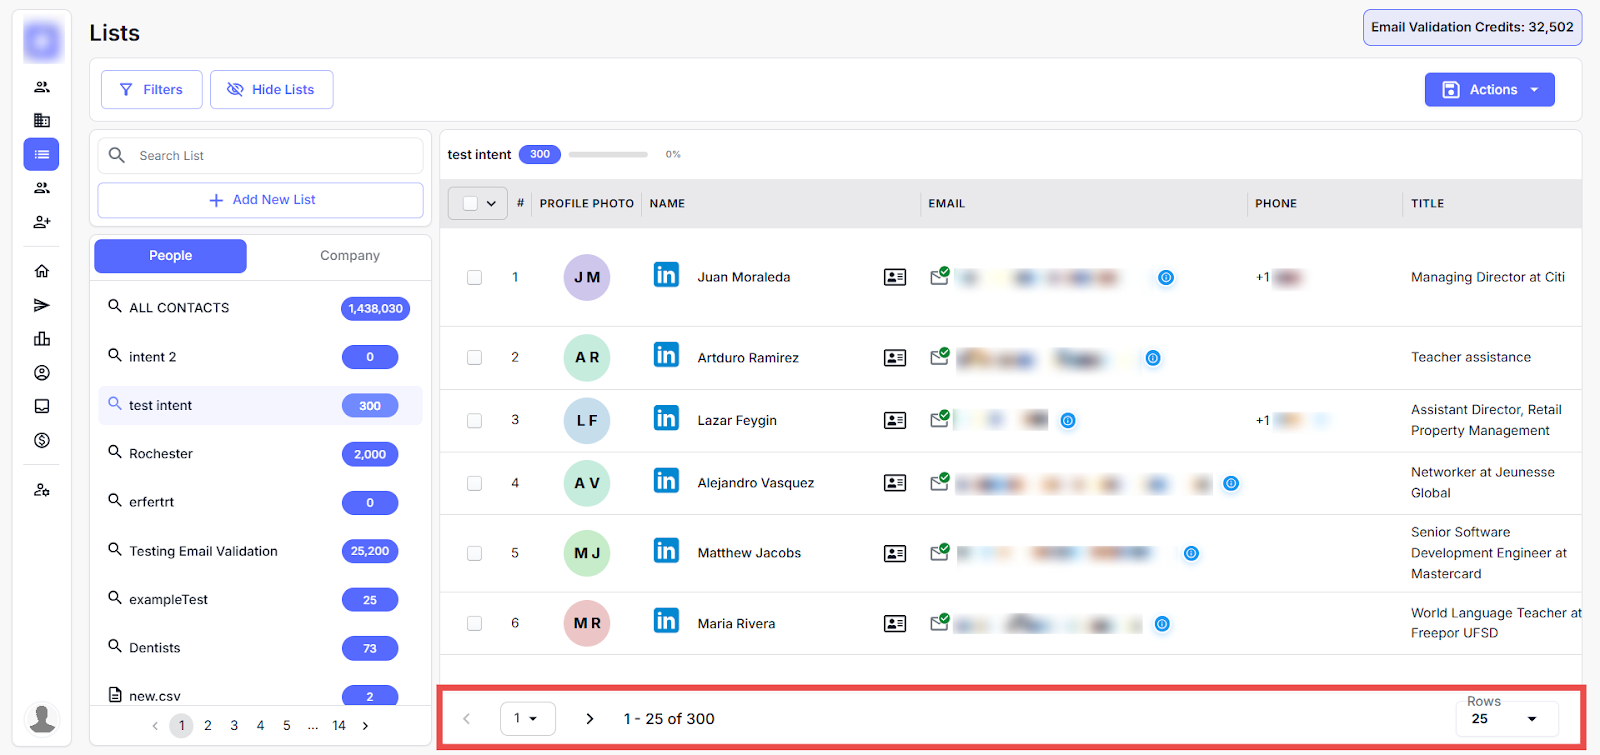This screenshot has width=1600, height=755.
Task: Click verified email icon for Maria Rivera
Action: [939, 622]
